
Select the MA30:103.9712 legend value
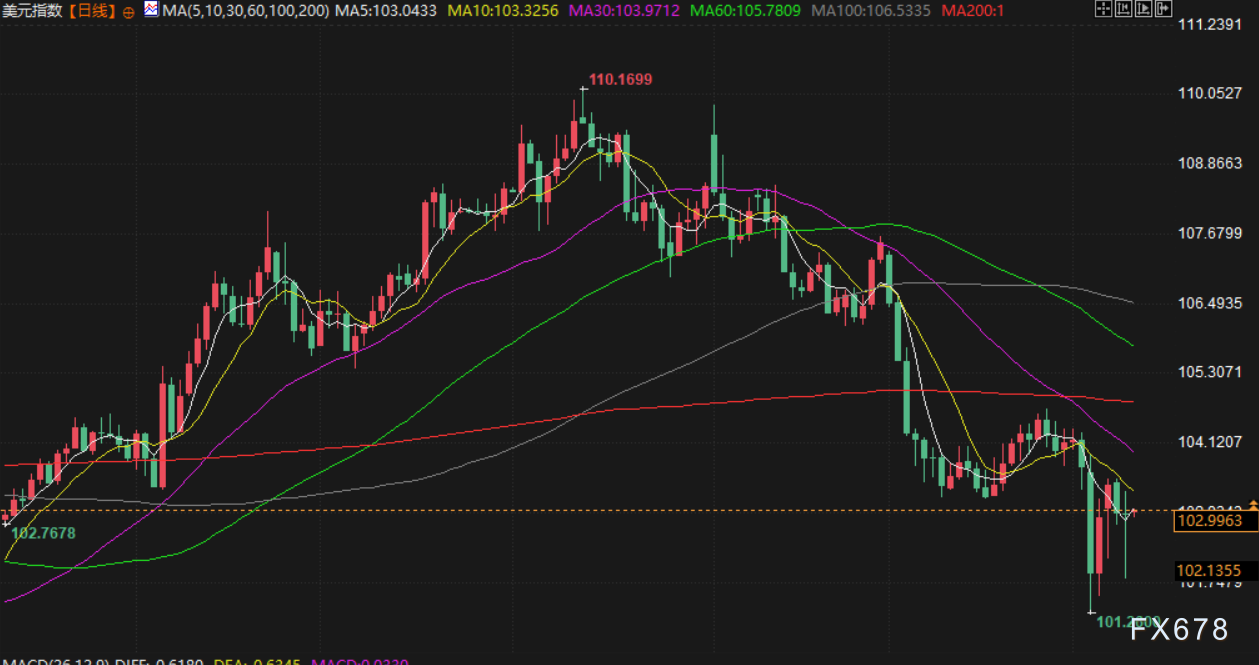(624, 11)
